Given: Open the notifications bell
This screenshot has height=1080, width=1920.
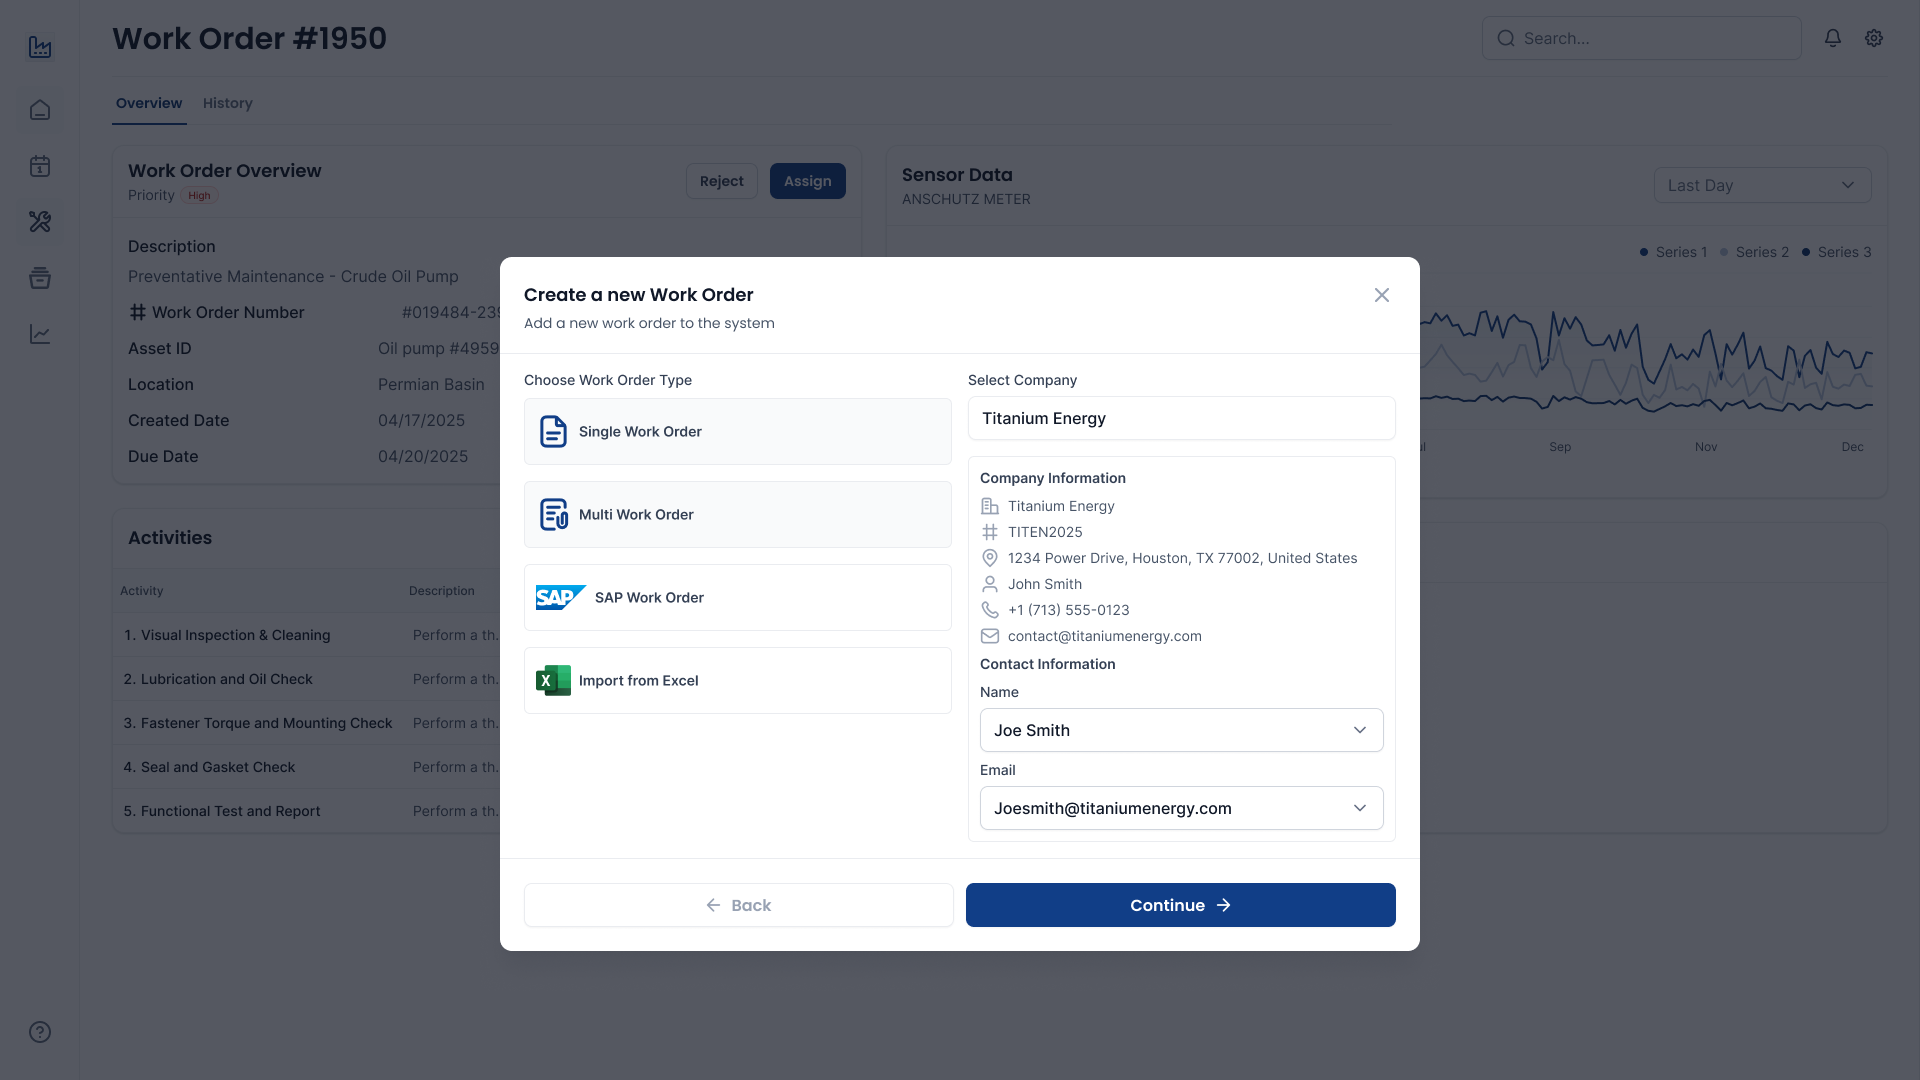Looking at the screenshot, I should point(1832,37).
